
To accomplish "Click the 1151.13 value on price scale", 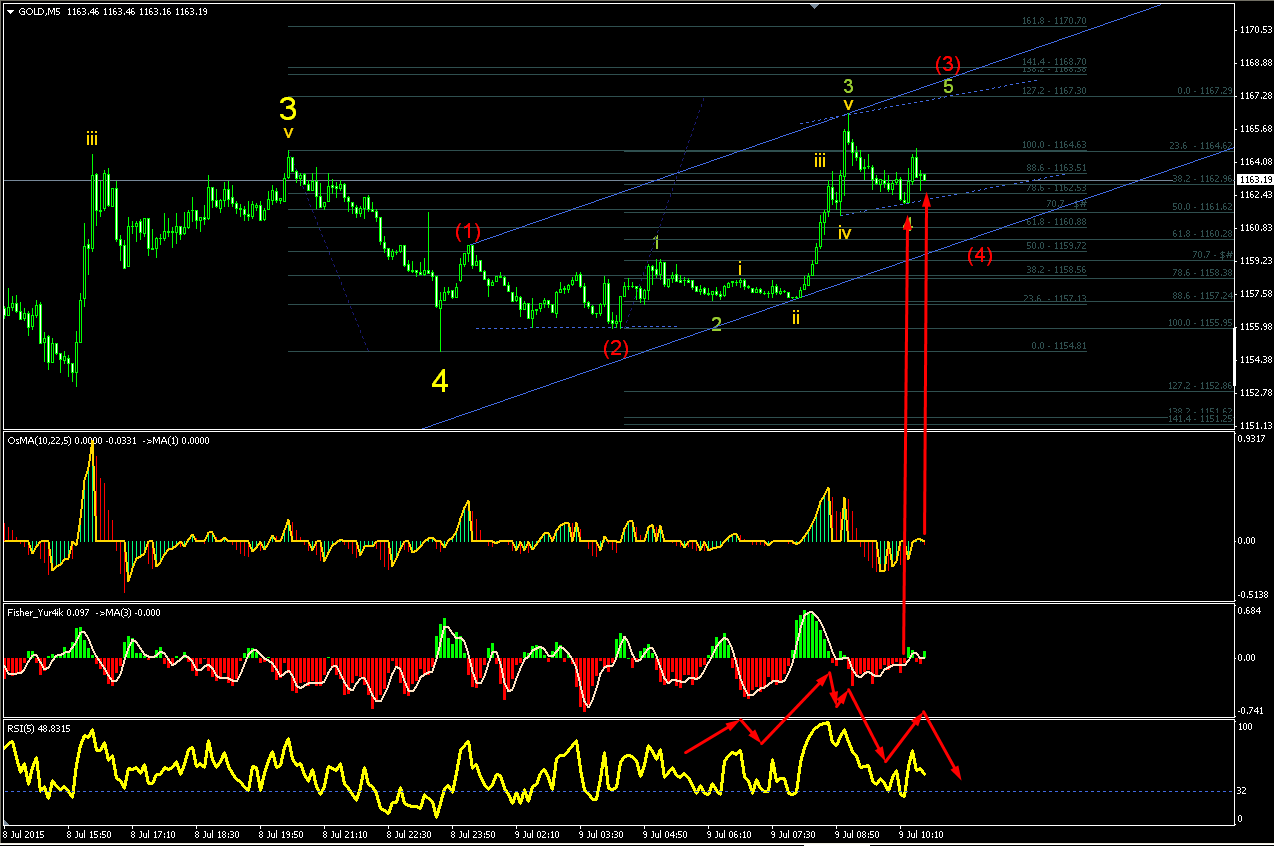I will pyautogui.click(x=1255, y=425).
